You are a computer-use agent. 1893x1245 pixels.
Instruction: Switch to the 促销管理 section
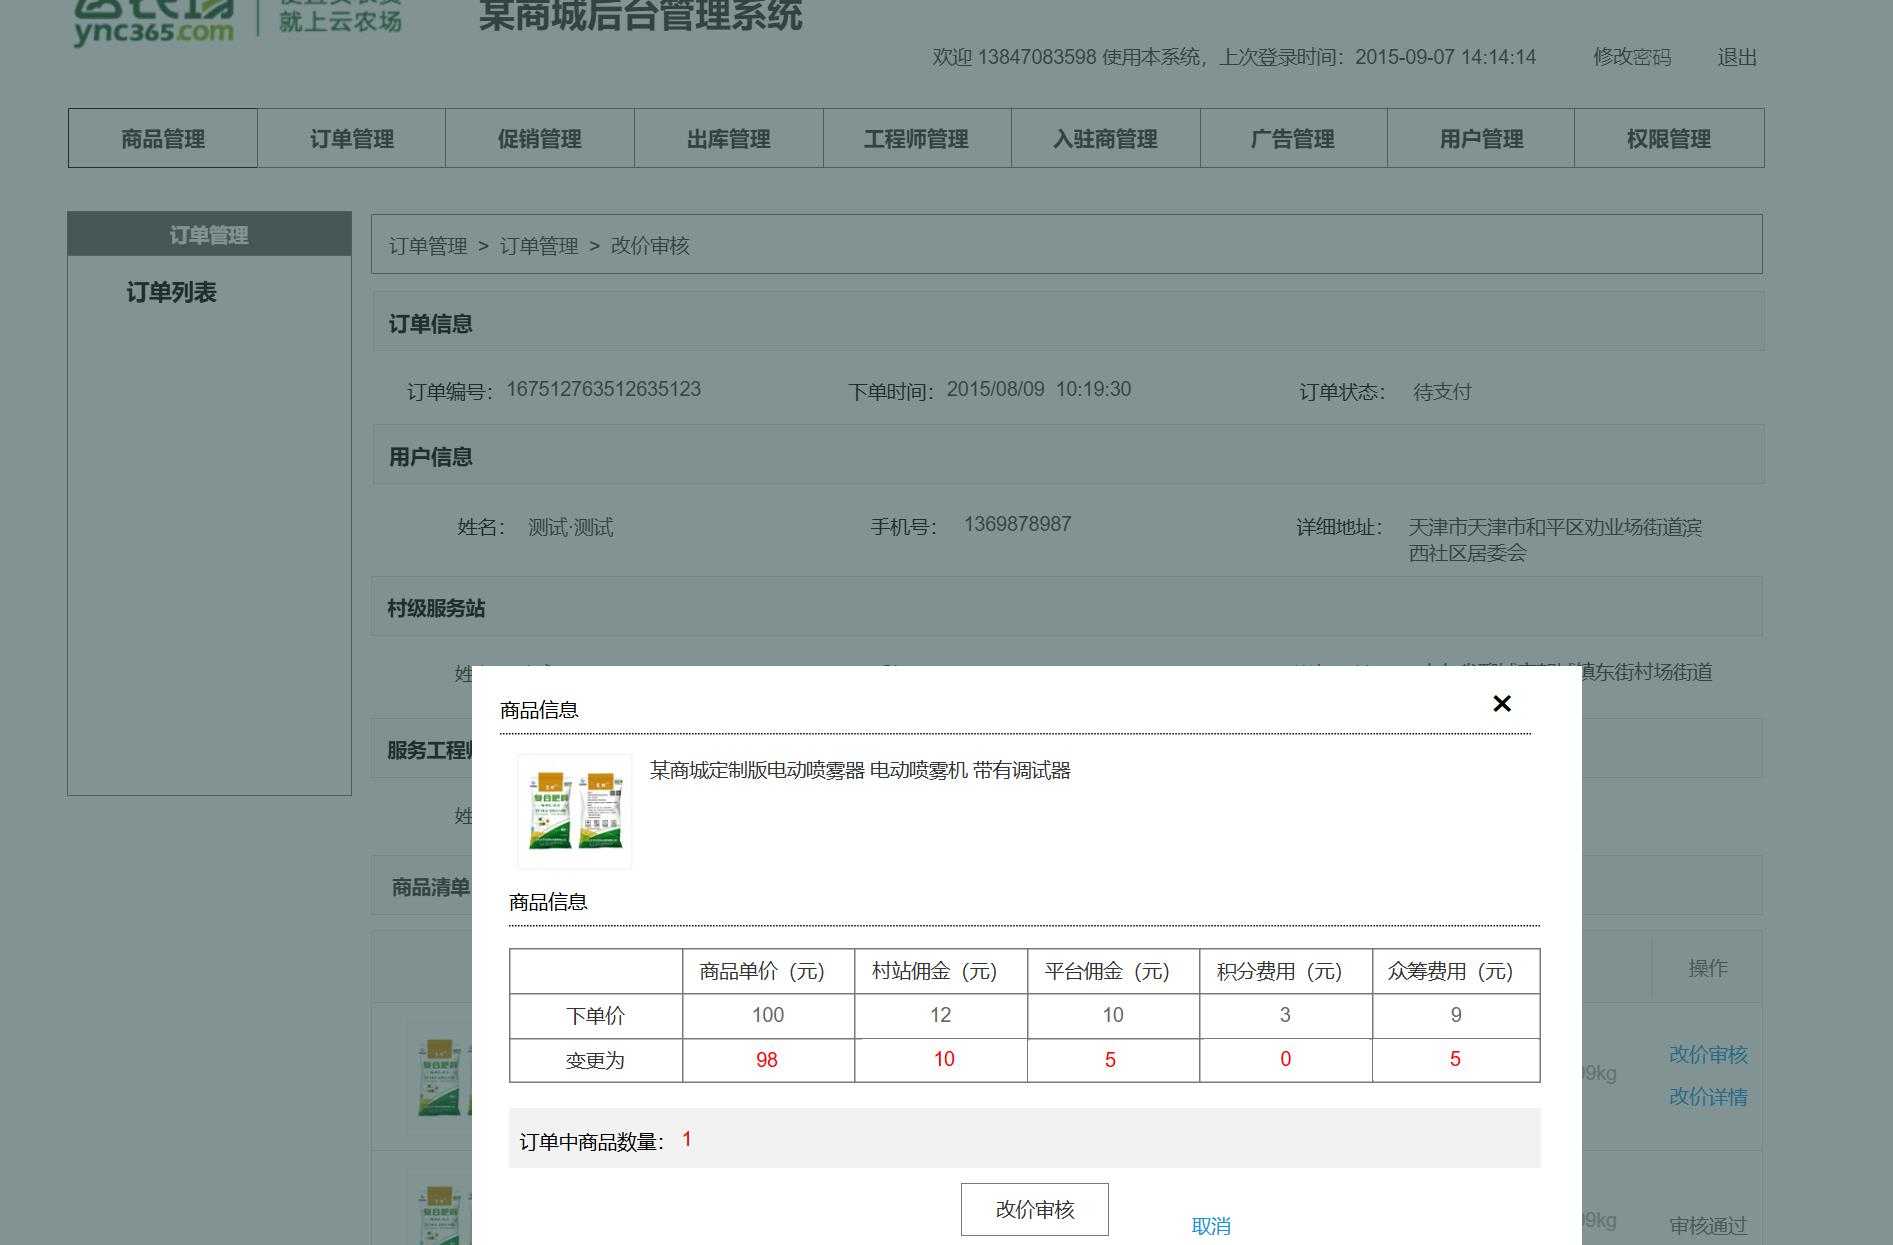[539, 138]
